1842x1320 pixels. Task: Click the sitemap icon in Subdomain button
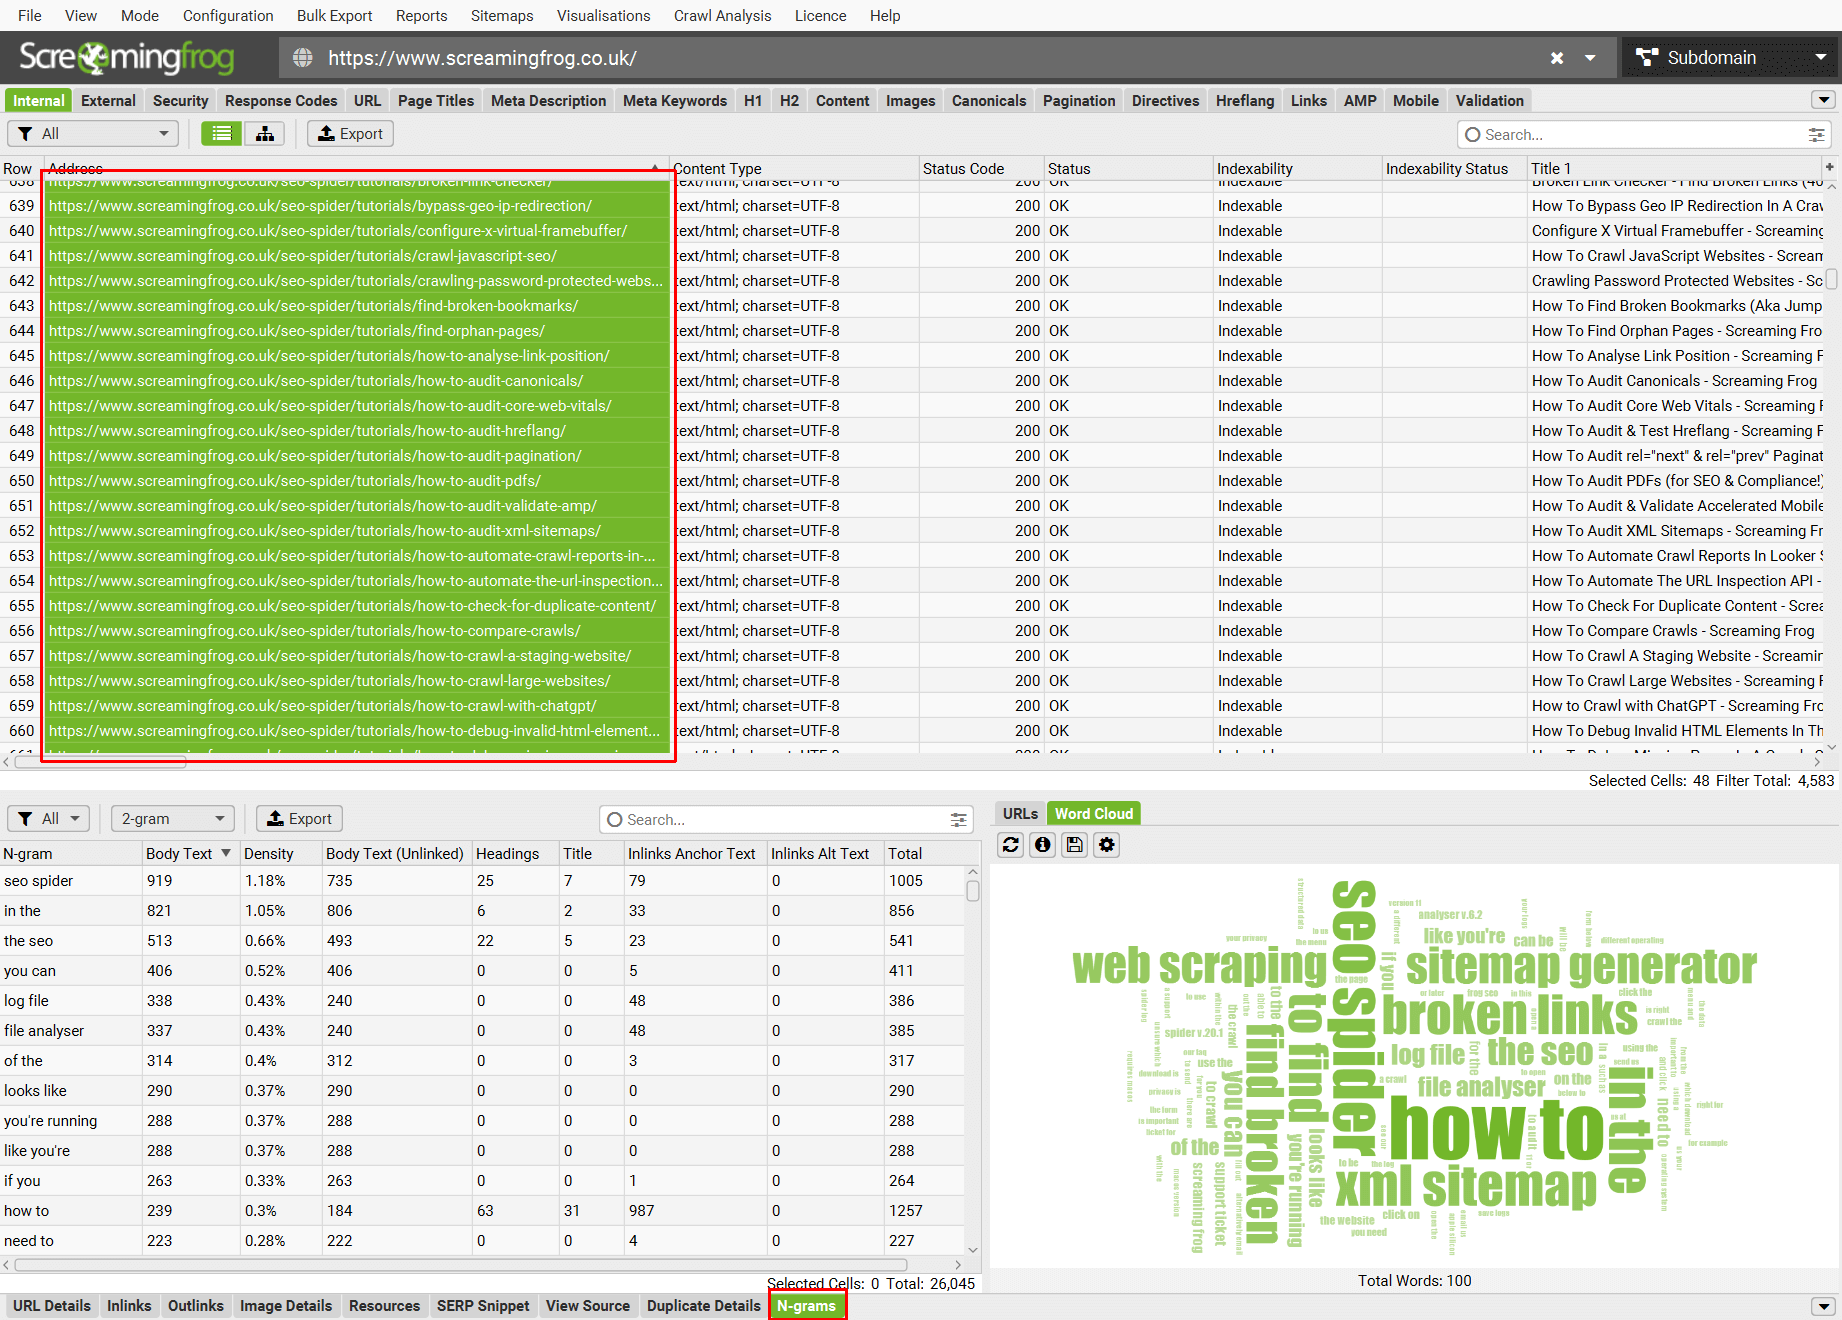1647,58
